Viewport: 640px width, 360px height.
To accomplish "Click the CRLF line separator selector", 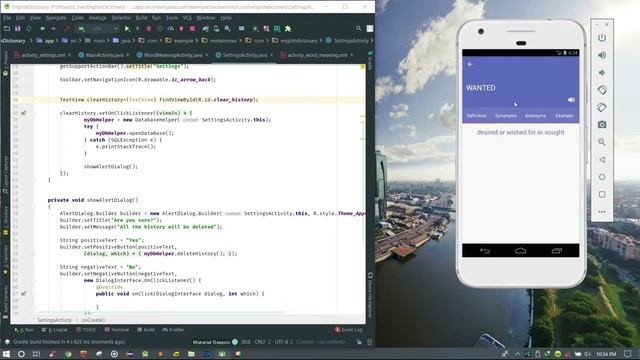I will (x=262, y=342).
